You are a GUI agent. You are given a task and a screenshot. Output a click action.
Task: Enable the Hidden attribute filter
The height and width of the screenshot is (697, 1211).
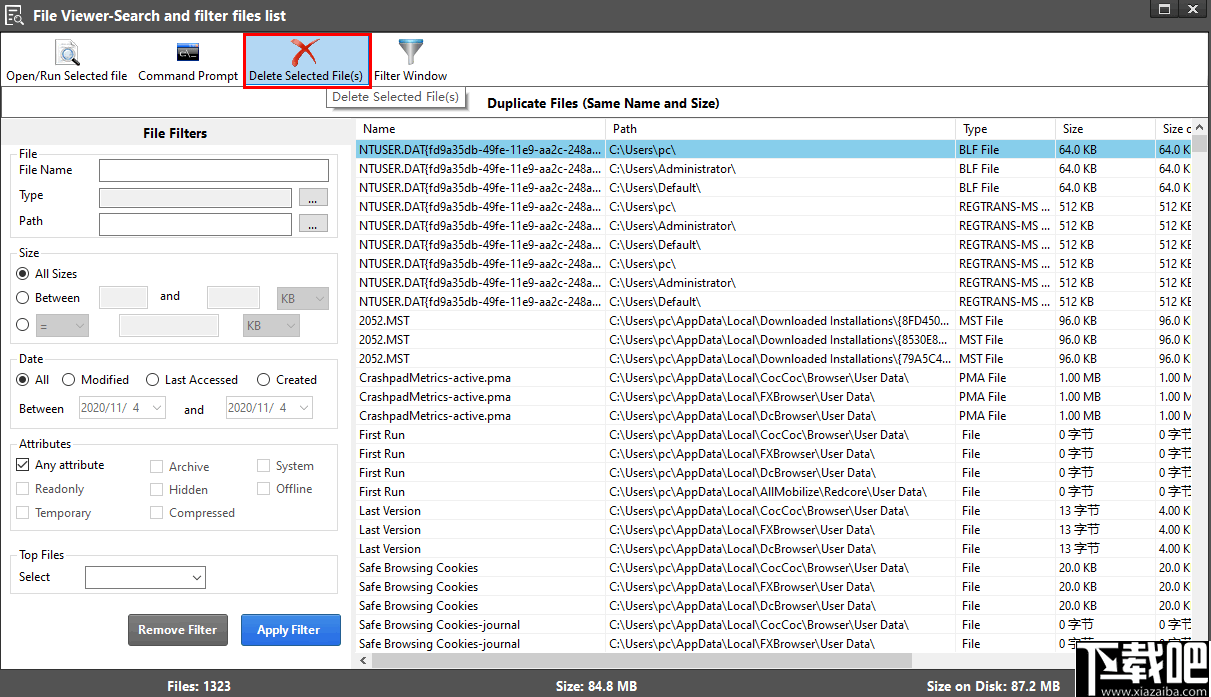156,488
